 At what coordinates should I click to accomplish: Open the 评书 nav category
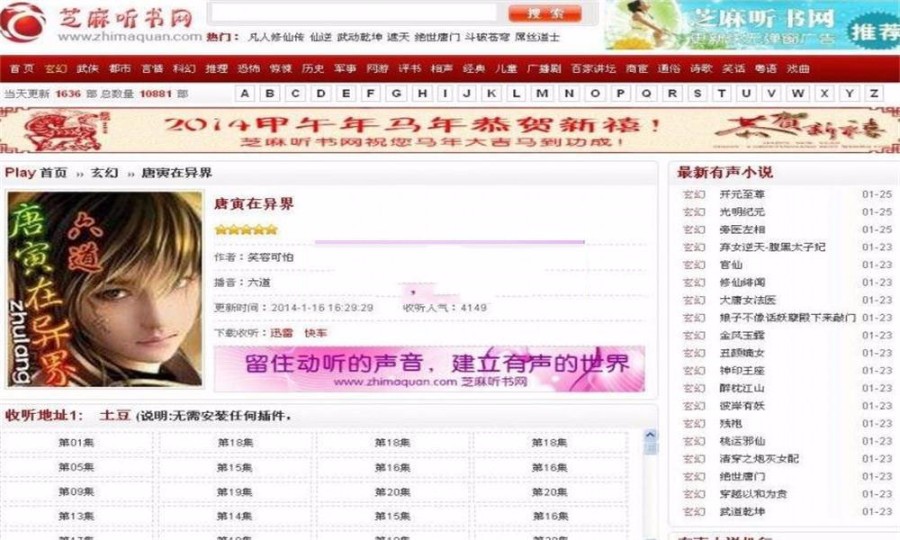pyautogui.click(x=409, y=69)
